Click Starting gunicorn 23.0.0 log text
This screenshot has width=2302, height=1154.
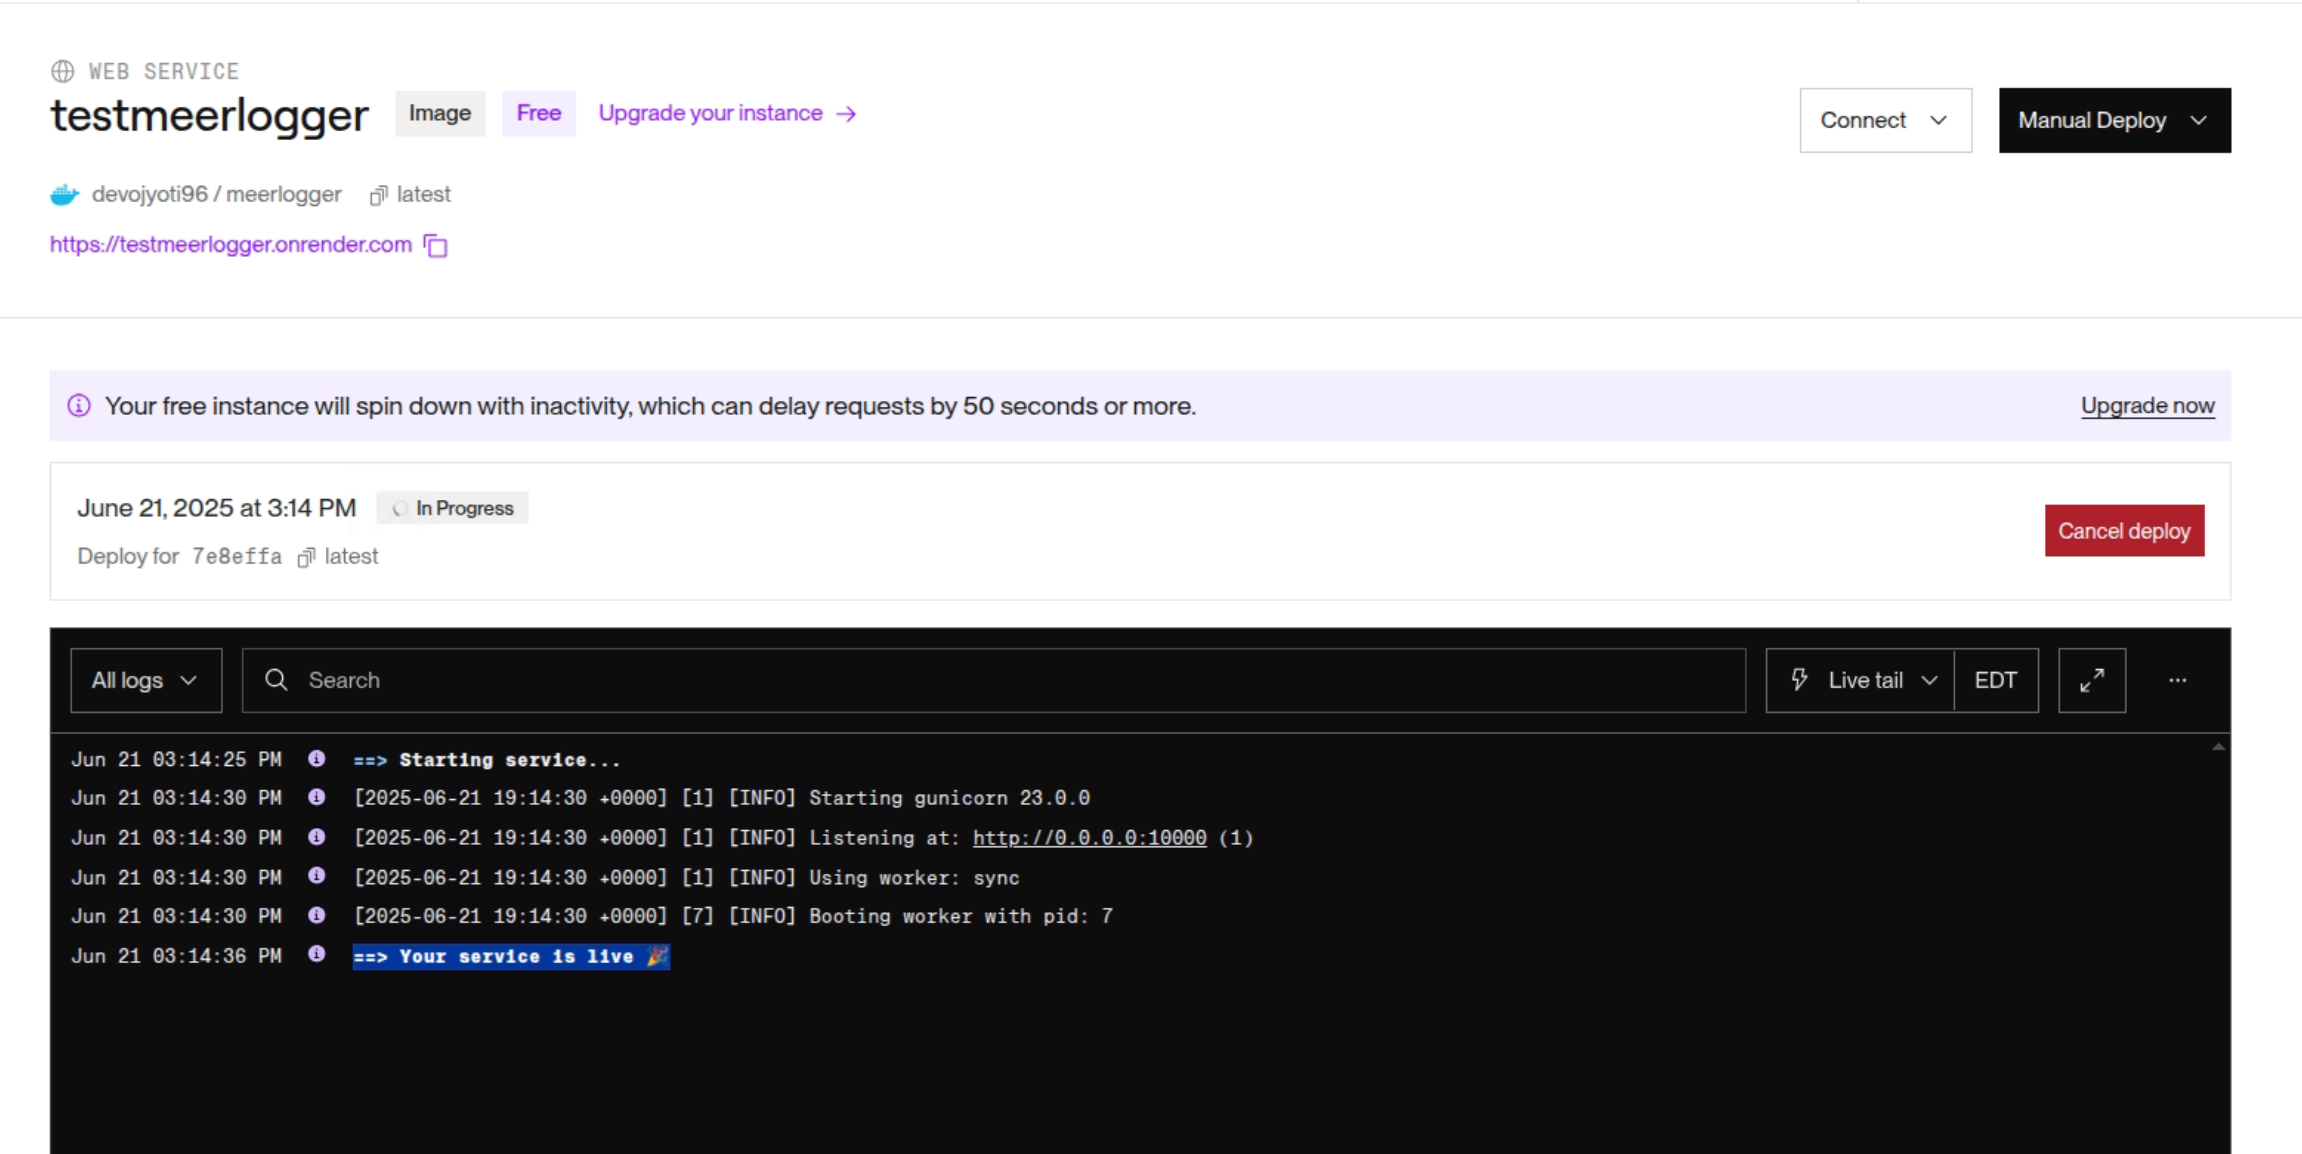click(x=949, y=798)
